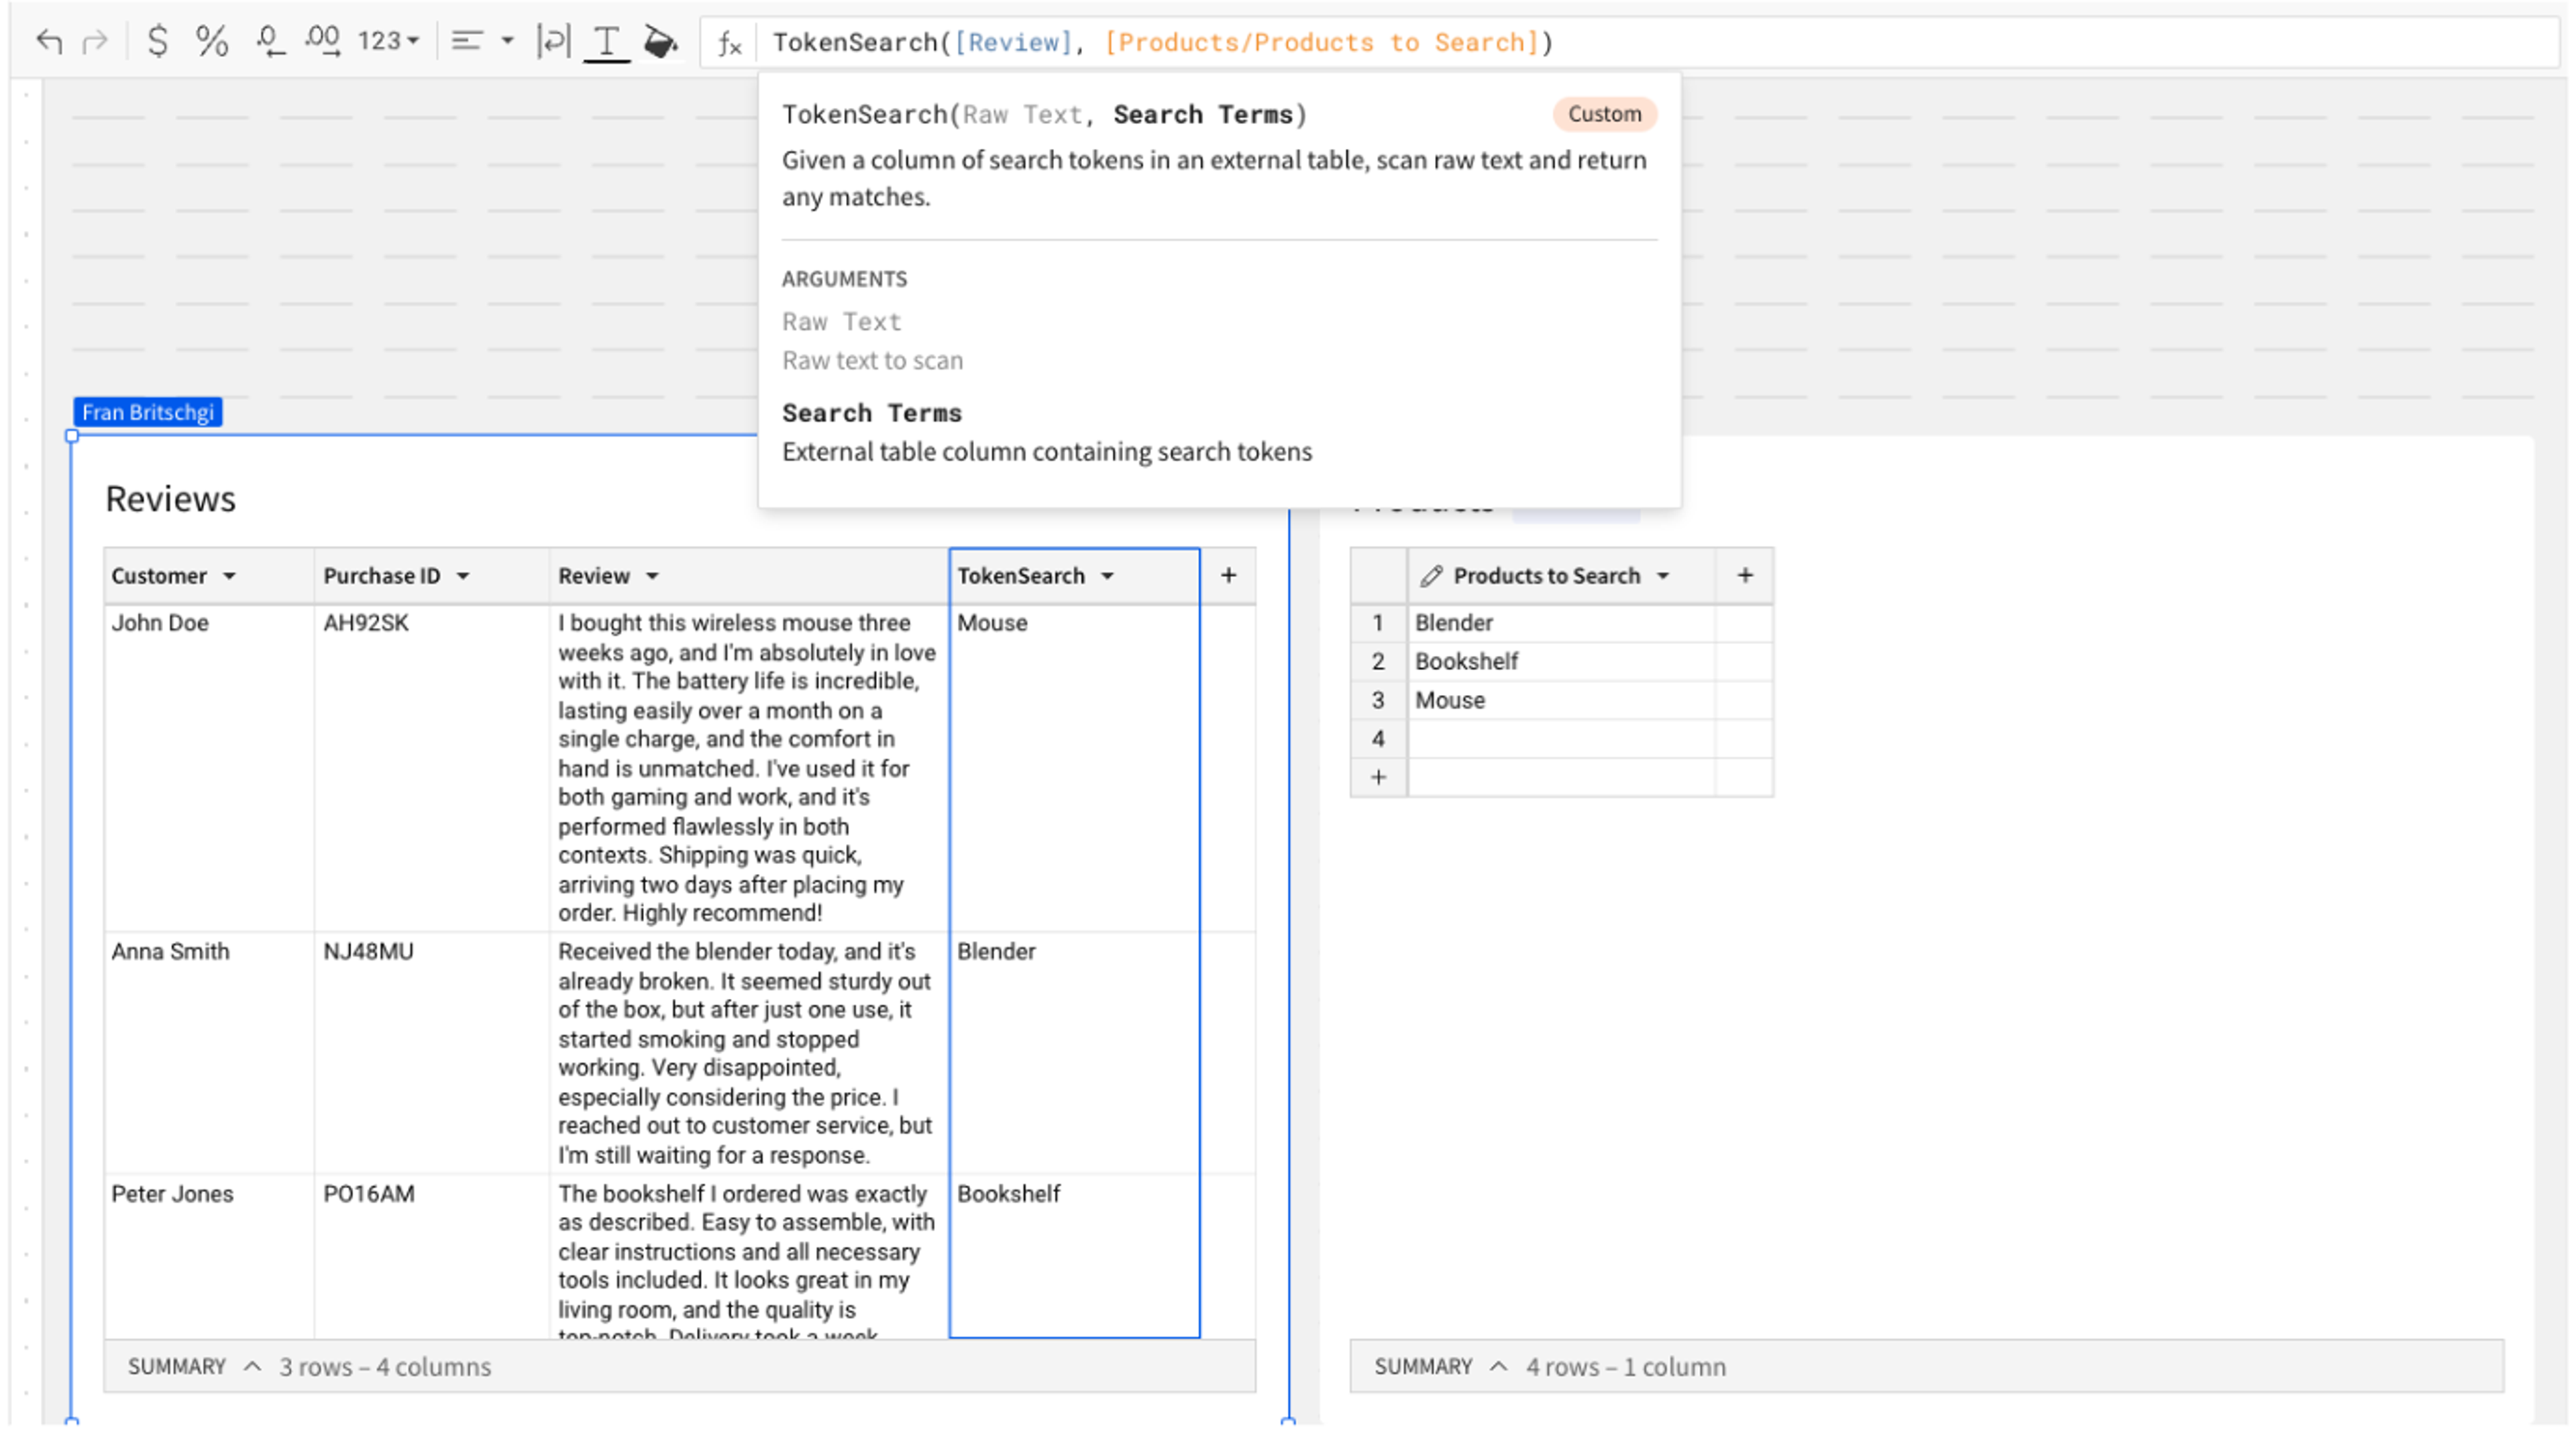Screen dimensions: 2576x1439
Task: Select row number 1 in Products table
Action: pos(1378,623)
